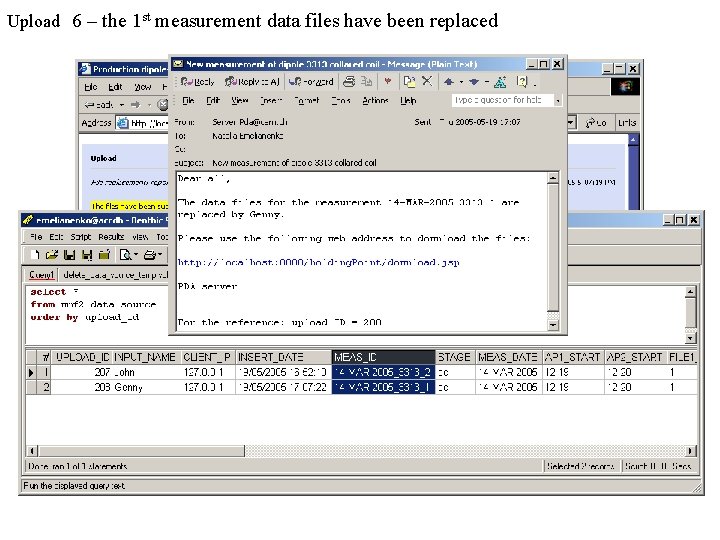Click the move-to-folder icon in the message toolbar
The height and width of the screenshot is (540, 720).
pyautogui.click(x=366, y=82)
